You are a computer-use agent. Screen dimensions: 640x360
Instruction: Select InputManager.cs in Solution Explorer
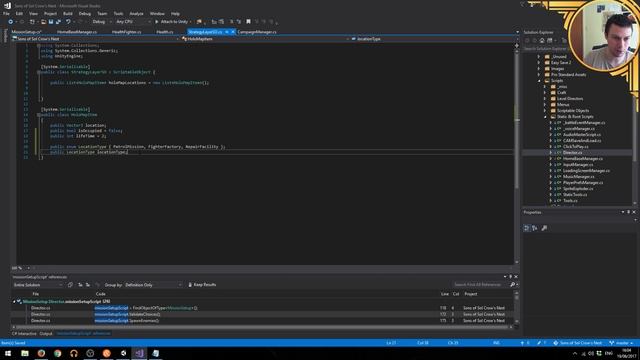coord(578,165)
